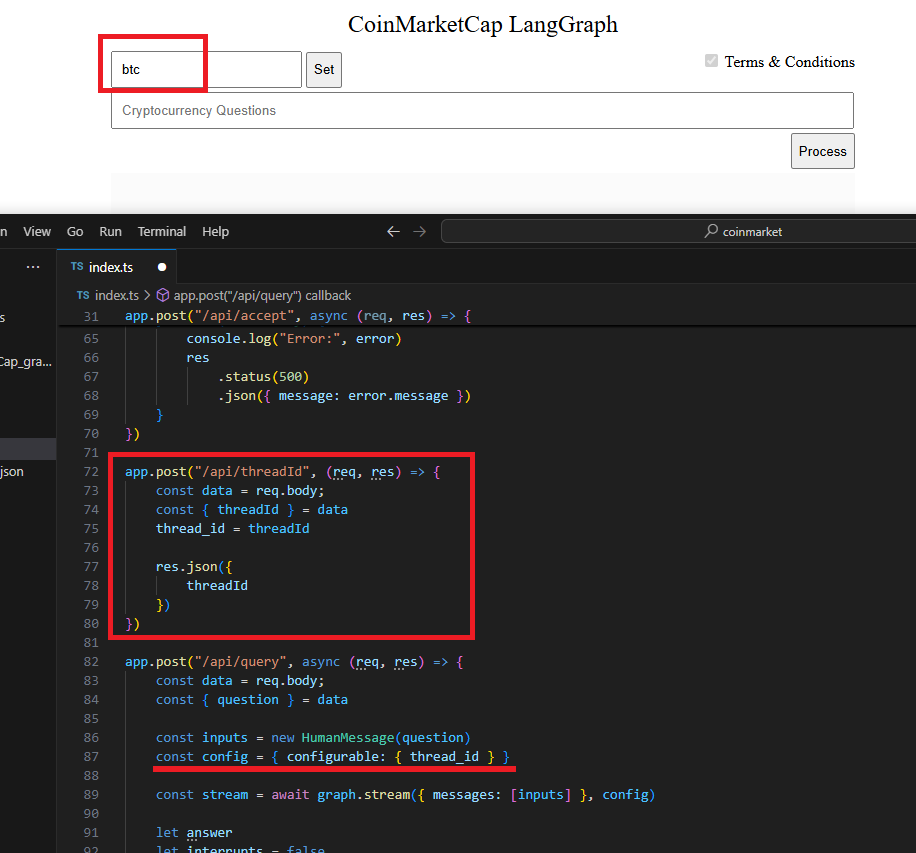Click the breadcrumb chevron separator after index.ts
Viewport: 916px width, 853px height.
pyautogui.click(x=147, y=296)
